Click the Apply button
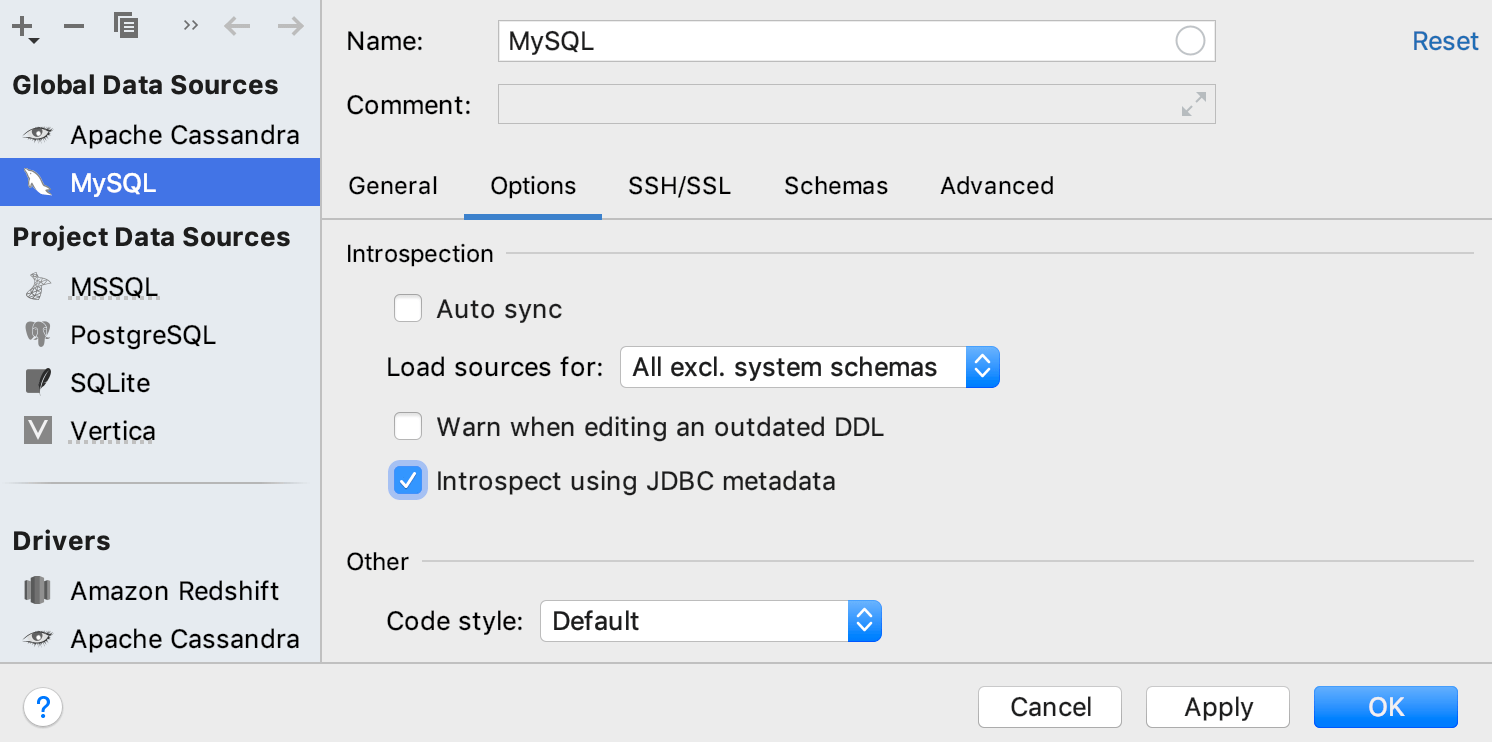The width and height of the screenshot is (1492, 742). (1218, 707)
